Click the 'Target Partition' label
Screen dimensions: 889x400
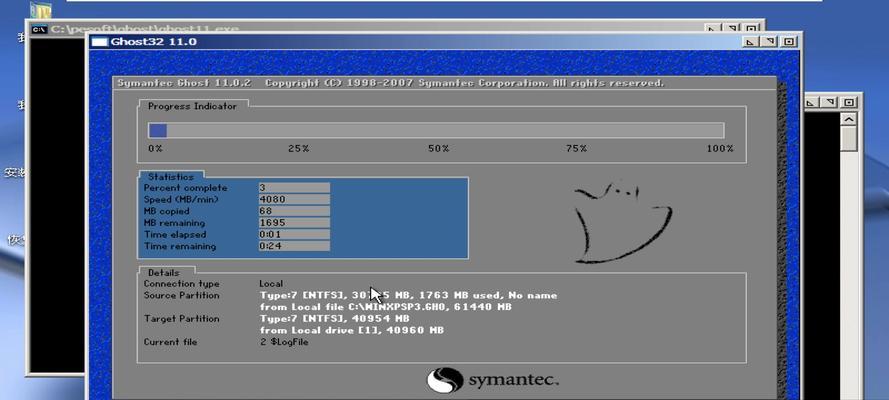181,318
